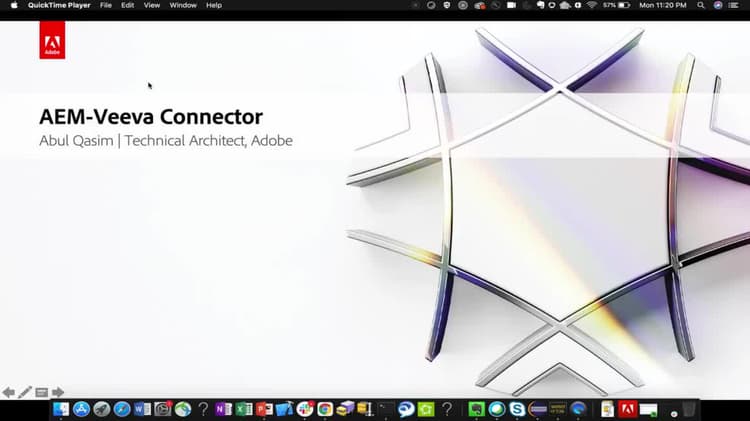Open Xcode from the Dock
This screenshot has width=750, height=421.
(284, 409)
